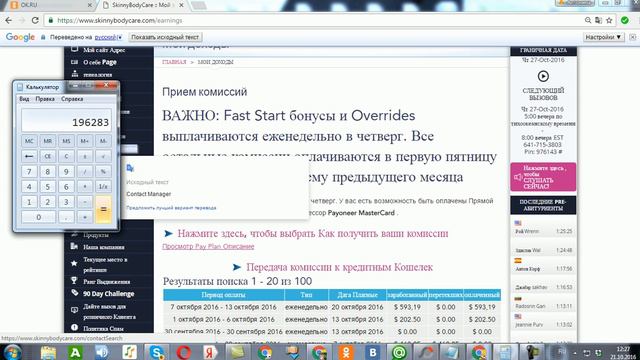This screenshot has height=360, width=640.
Task: Open the русский language dropdown
Action: [108, 37]
